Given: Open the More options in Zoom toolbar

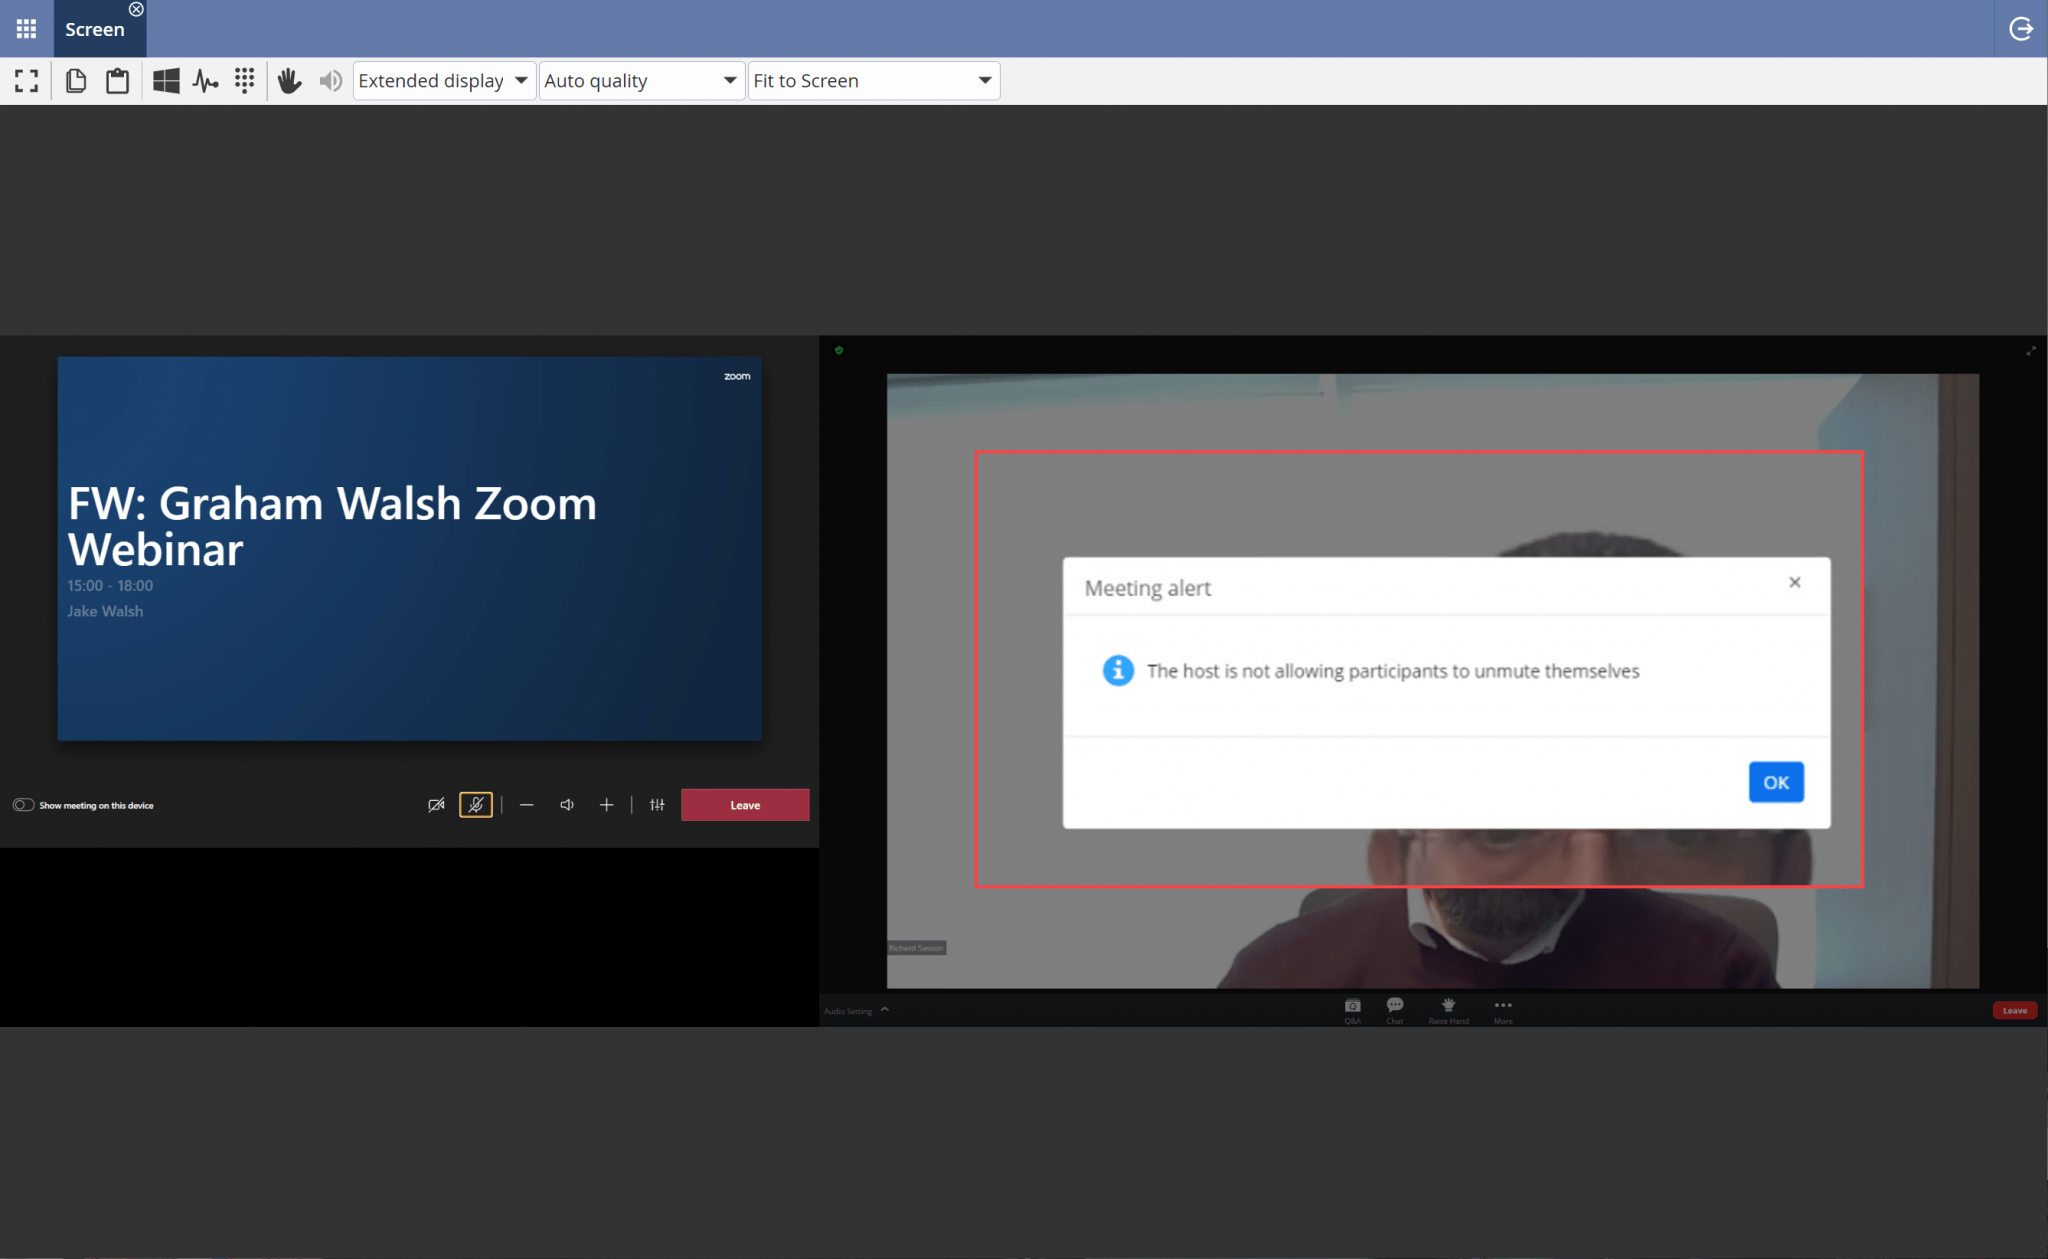Looking at the screenshot, I should pos(1503,1010).
